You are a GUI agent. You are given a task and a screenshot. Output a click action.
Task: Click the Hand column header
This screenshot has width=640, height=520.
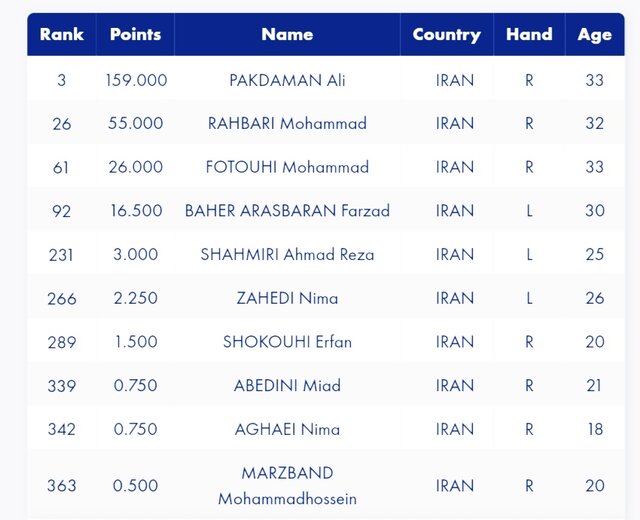tap(529, 34)
